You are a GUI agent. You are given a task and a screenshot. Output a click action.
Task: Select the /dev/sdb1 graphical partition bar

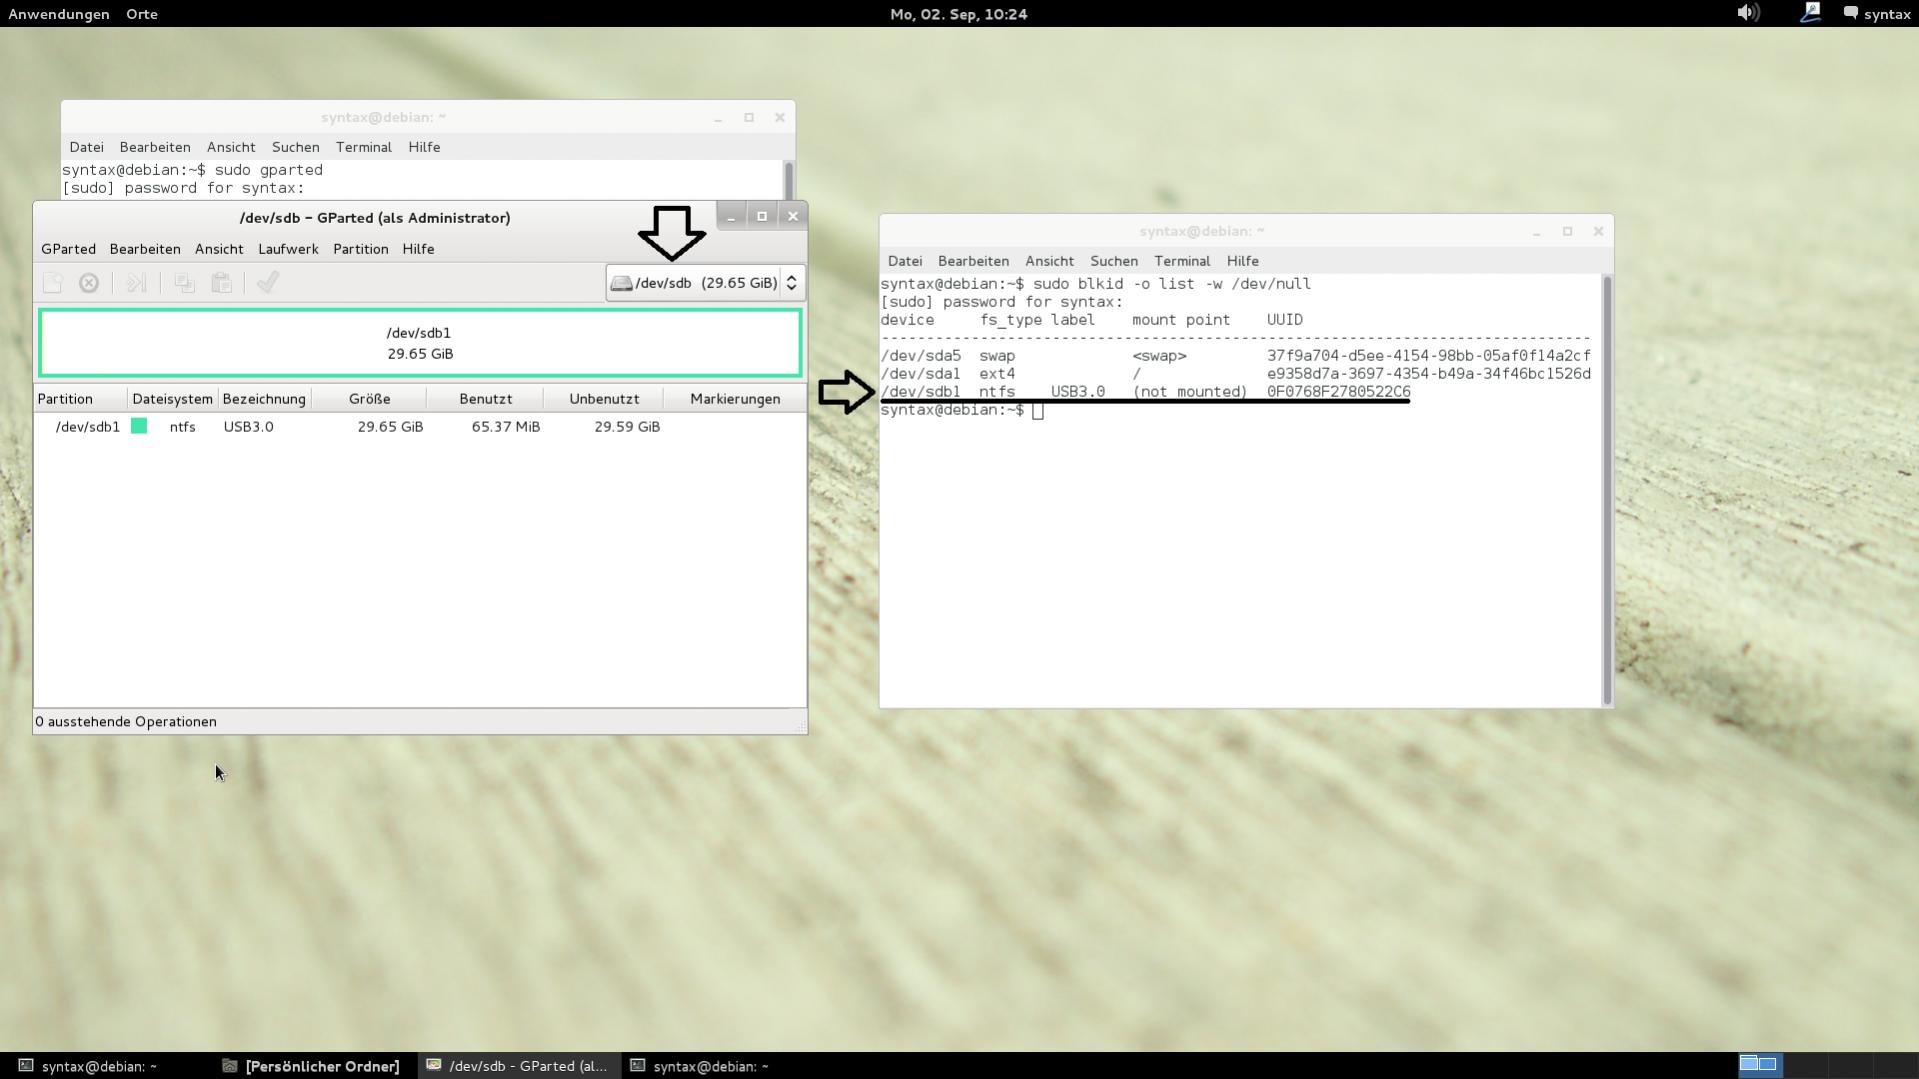[x=420, y=343]
